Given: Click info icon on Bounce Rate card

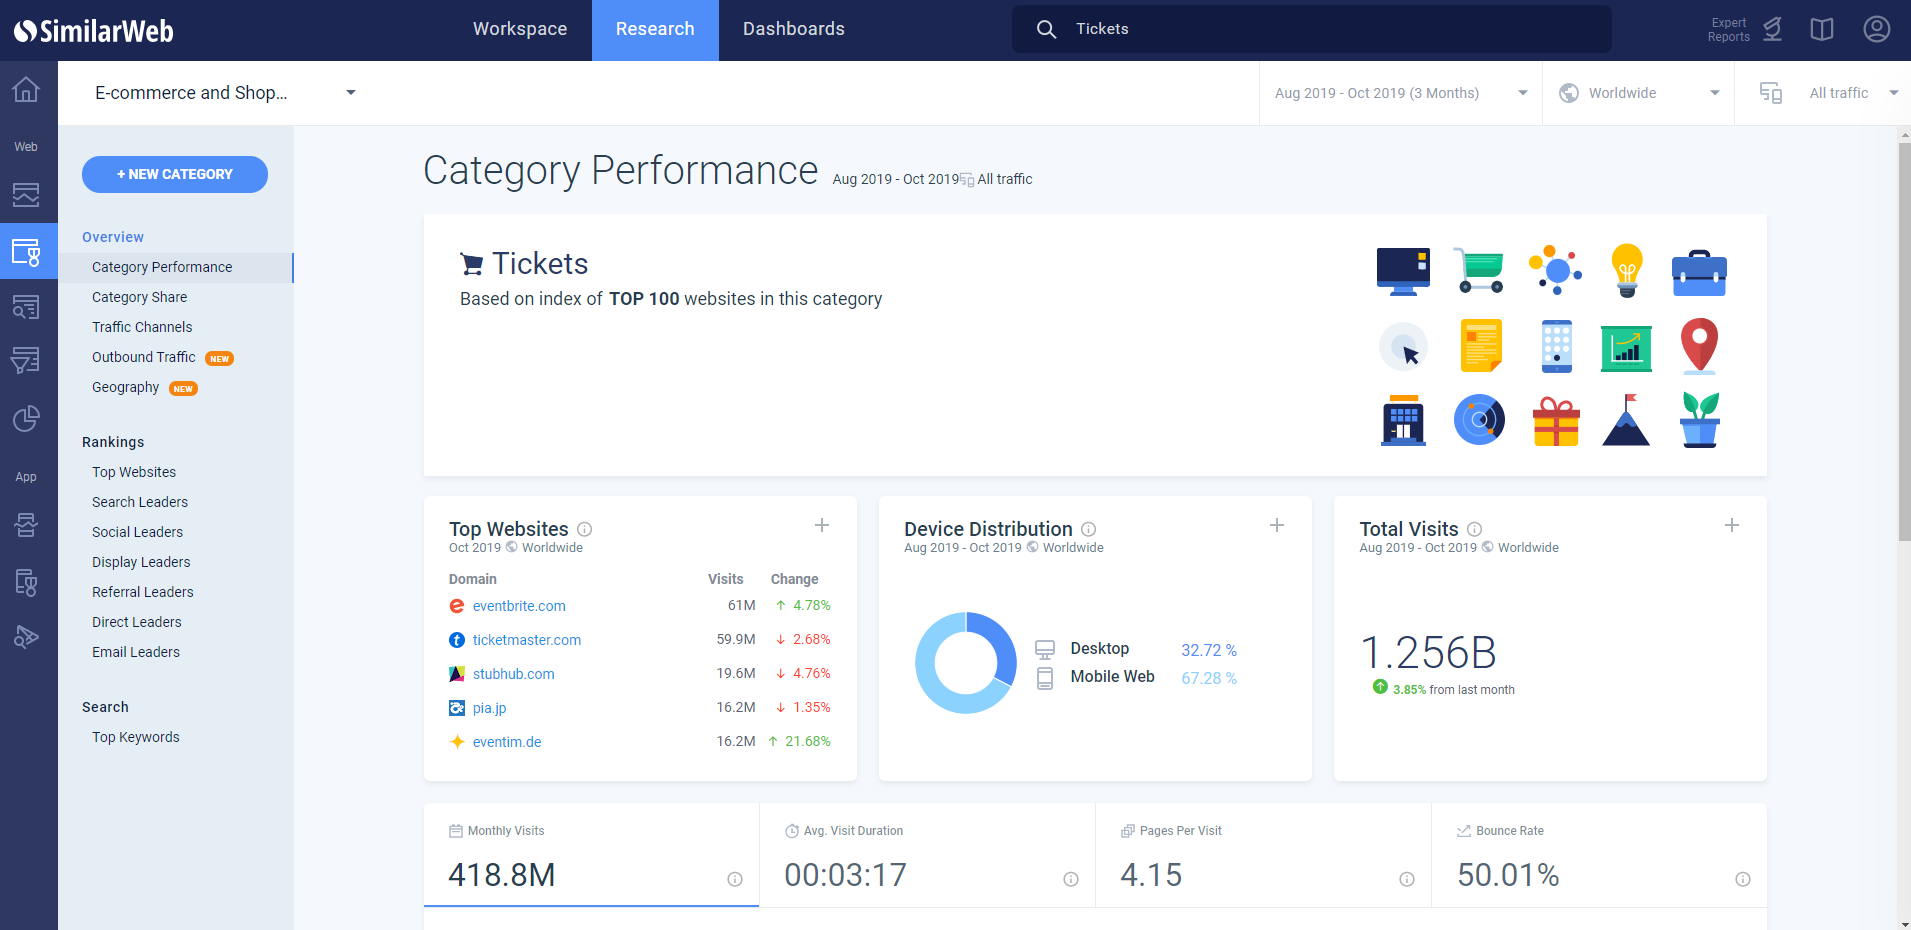Looking at the screenshot, I should 1743,879.
